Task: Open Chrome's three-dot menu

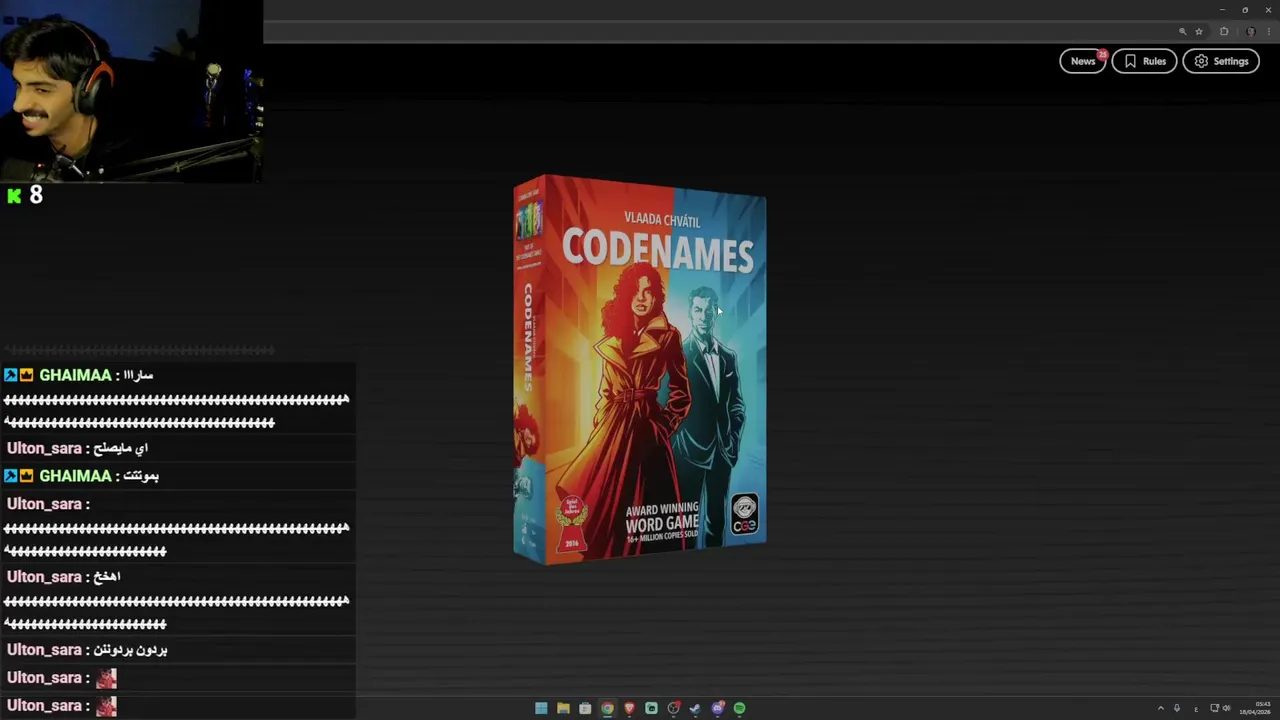Action: [1269, 31]
